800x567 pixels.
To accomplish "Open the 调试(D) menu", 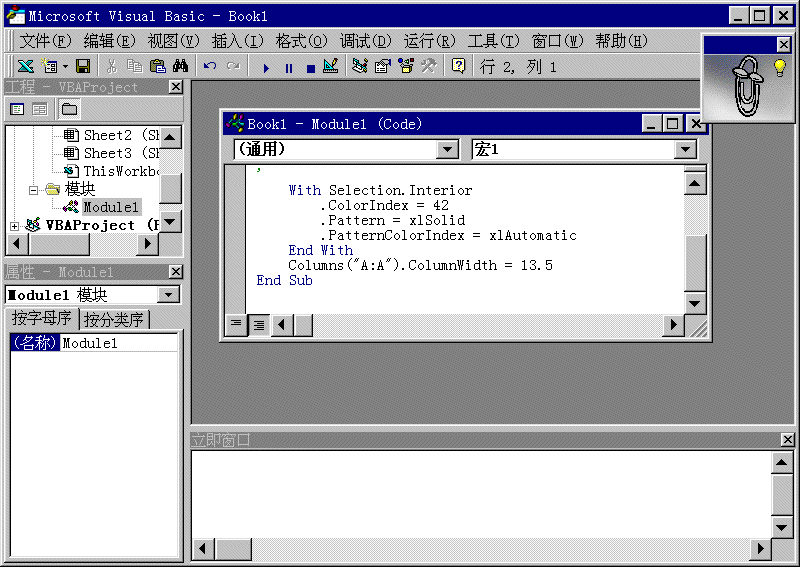I will point(365,41).
